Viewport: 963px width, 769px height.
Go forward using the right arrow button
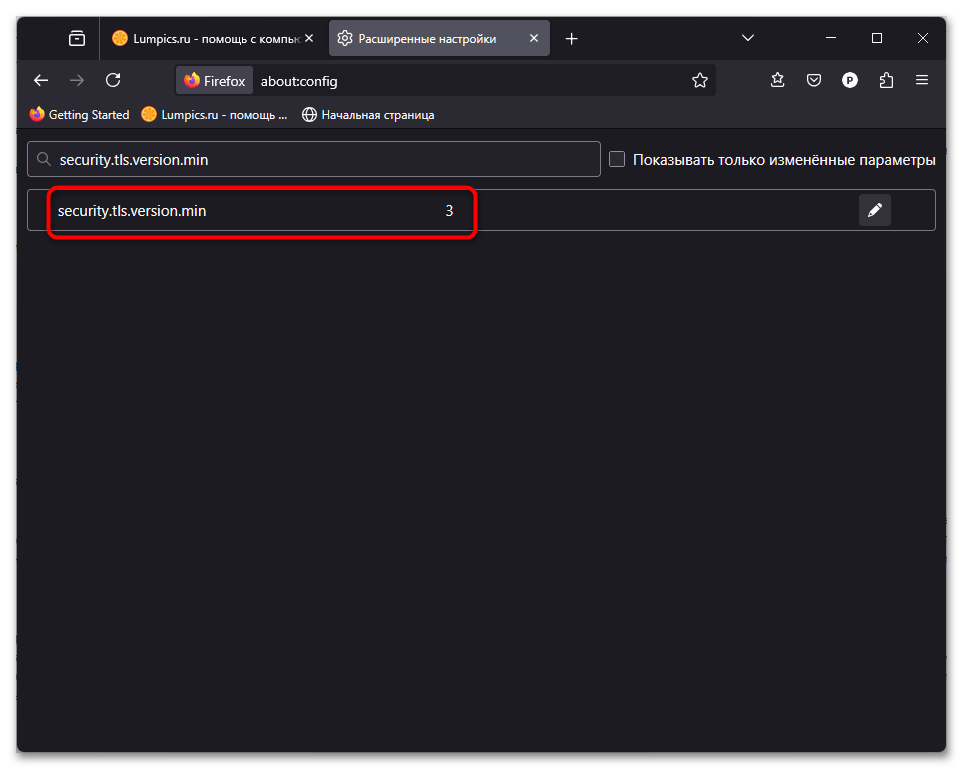tap(77, 80)
